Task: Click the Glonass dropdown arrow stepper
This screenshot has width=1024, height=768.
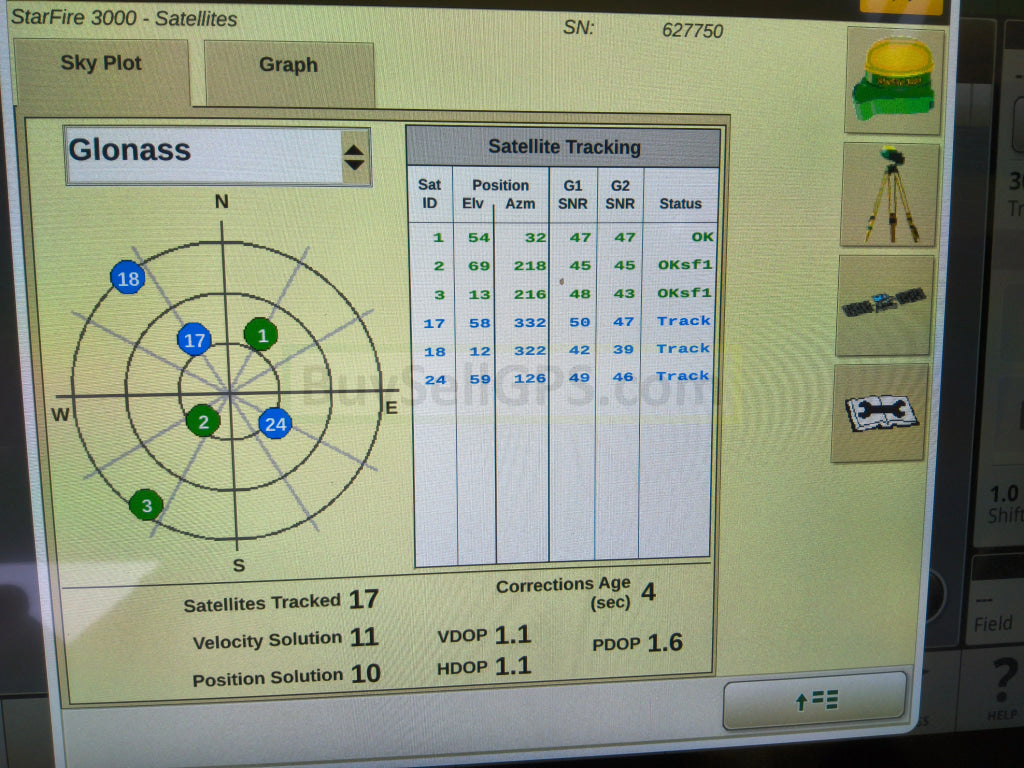Action: (x=355, y=157)
